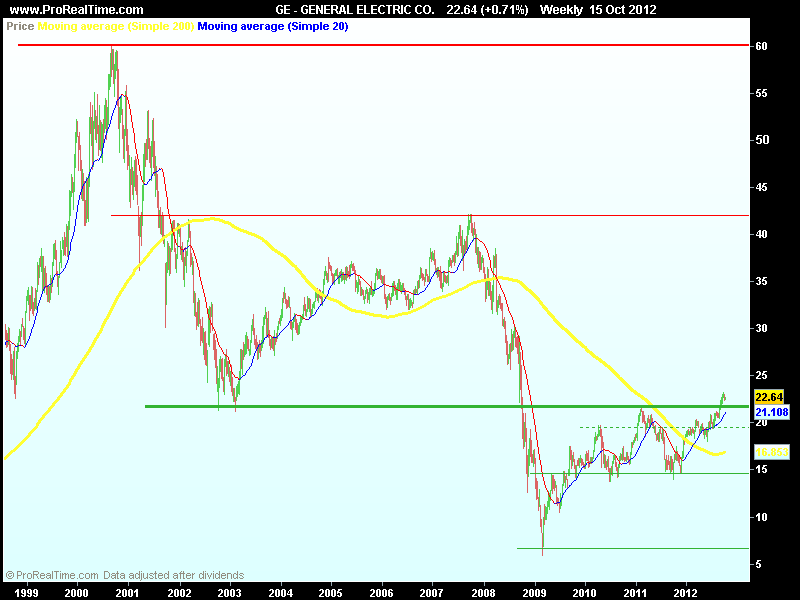Click the 2005 year label on time axis
The width and height of the screenshot is (800, 600).
coord(331,592)
